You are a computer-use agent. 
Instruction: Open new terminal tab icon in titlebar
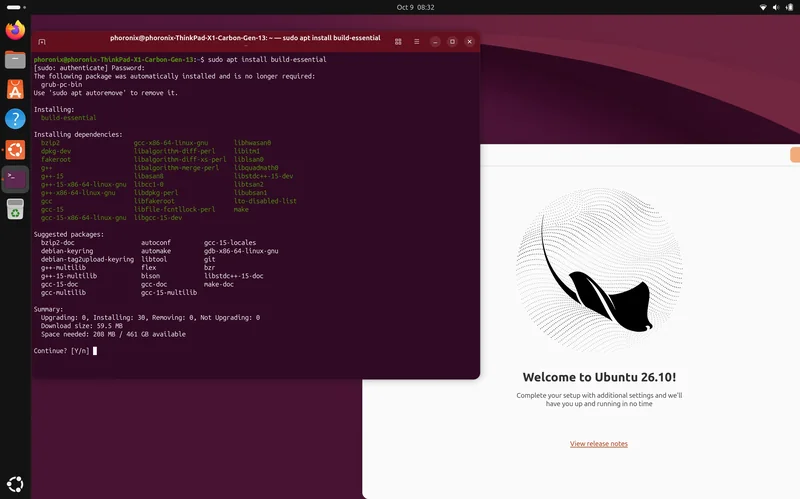pos(42,42)
